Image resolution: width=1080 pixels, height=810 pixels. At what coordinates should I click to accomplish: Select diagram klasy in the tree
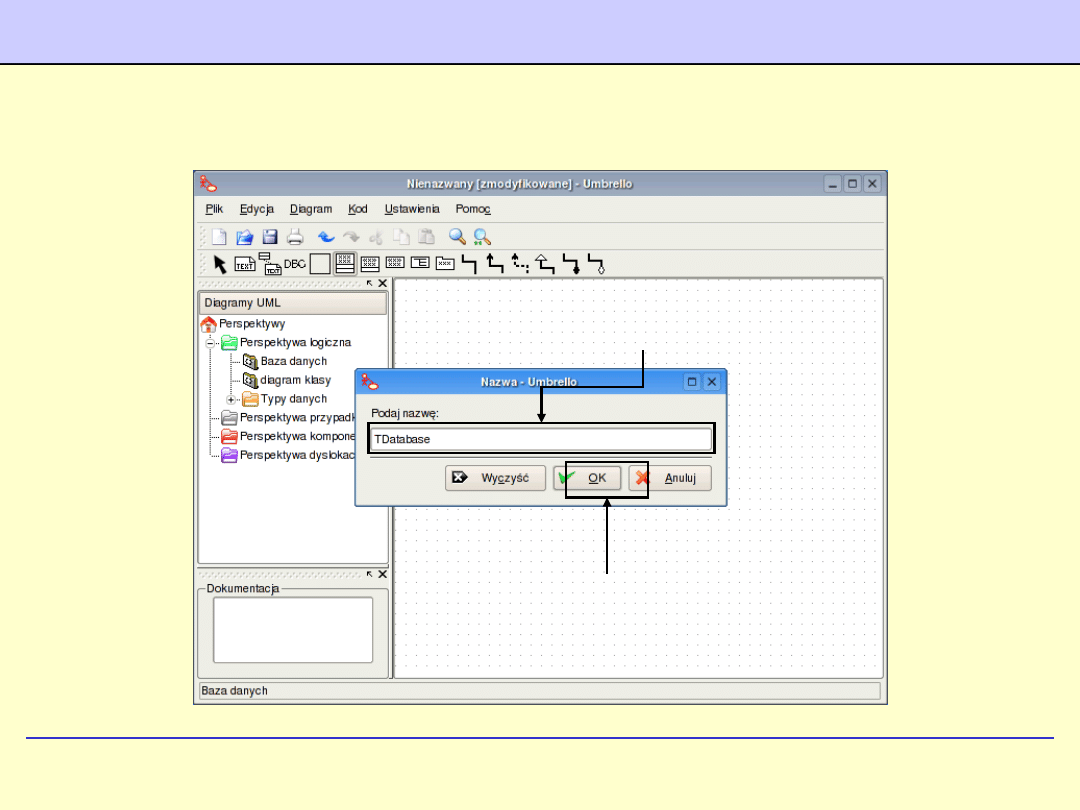[x=295, y=380]
